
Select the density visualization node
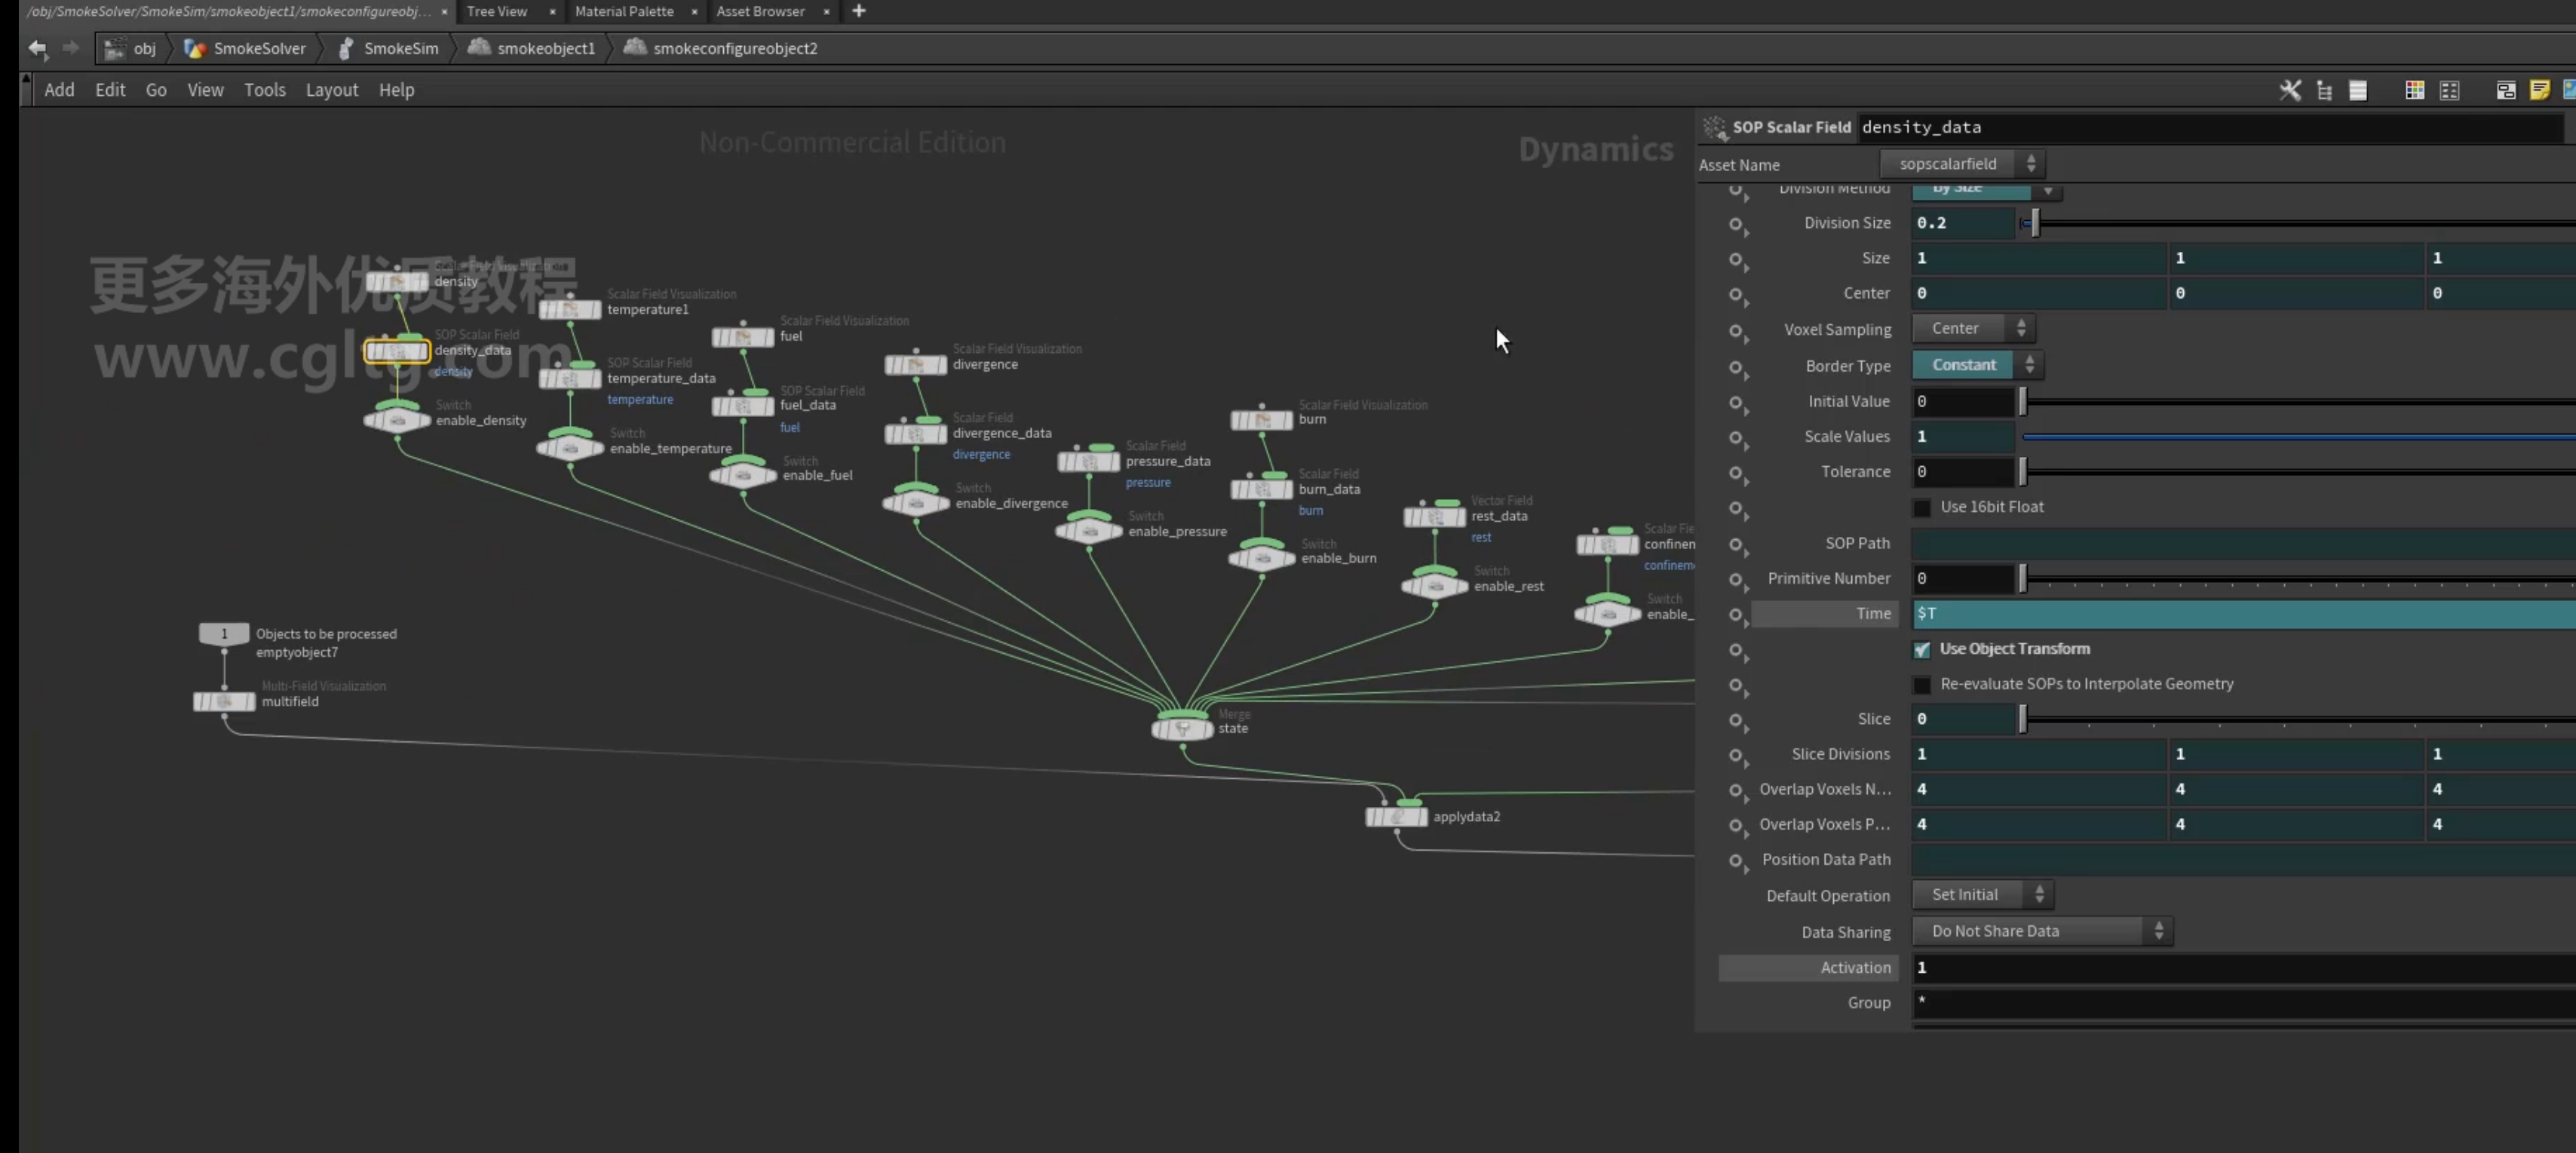tap(397, 282)
